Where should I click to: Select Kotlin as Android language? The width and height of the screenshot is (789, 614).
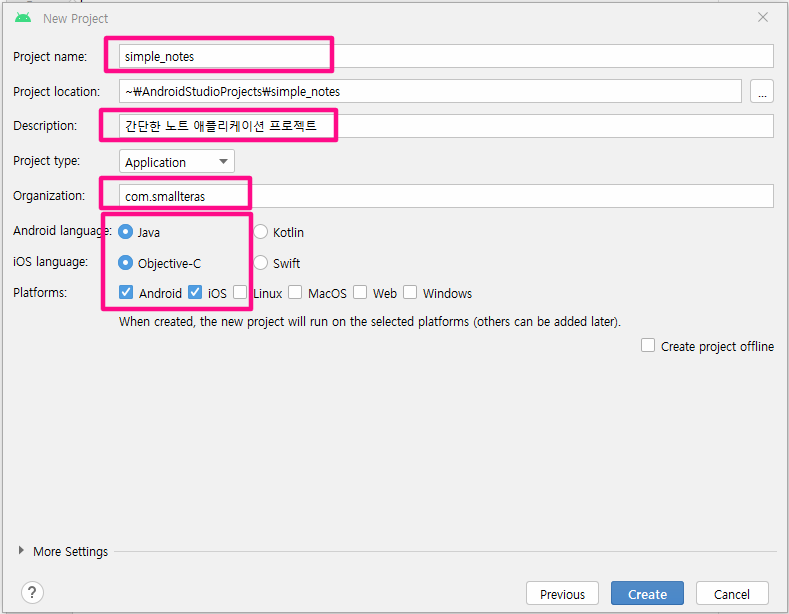click(261, 232)
